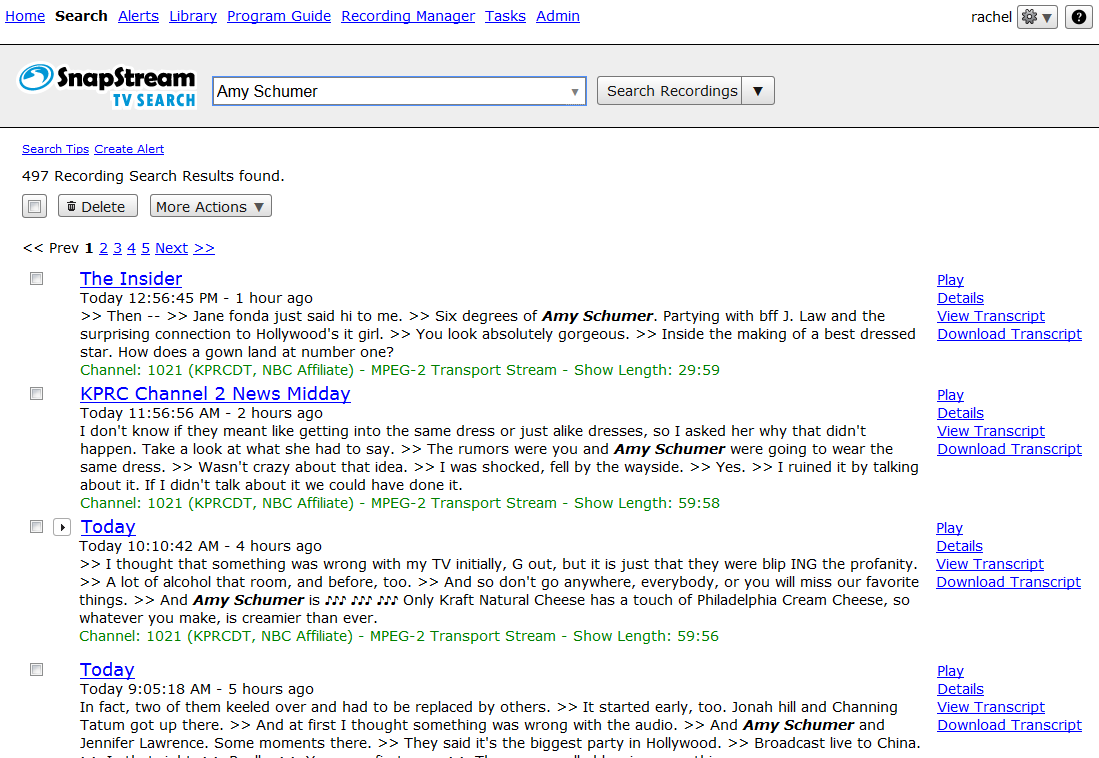The height and width of the screenshot is (758, 1099).
Task: Expand the preview arrow beside Today 10:10 AM
Action: (61, 527)
